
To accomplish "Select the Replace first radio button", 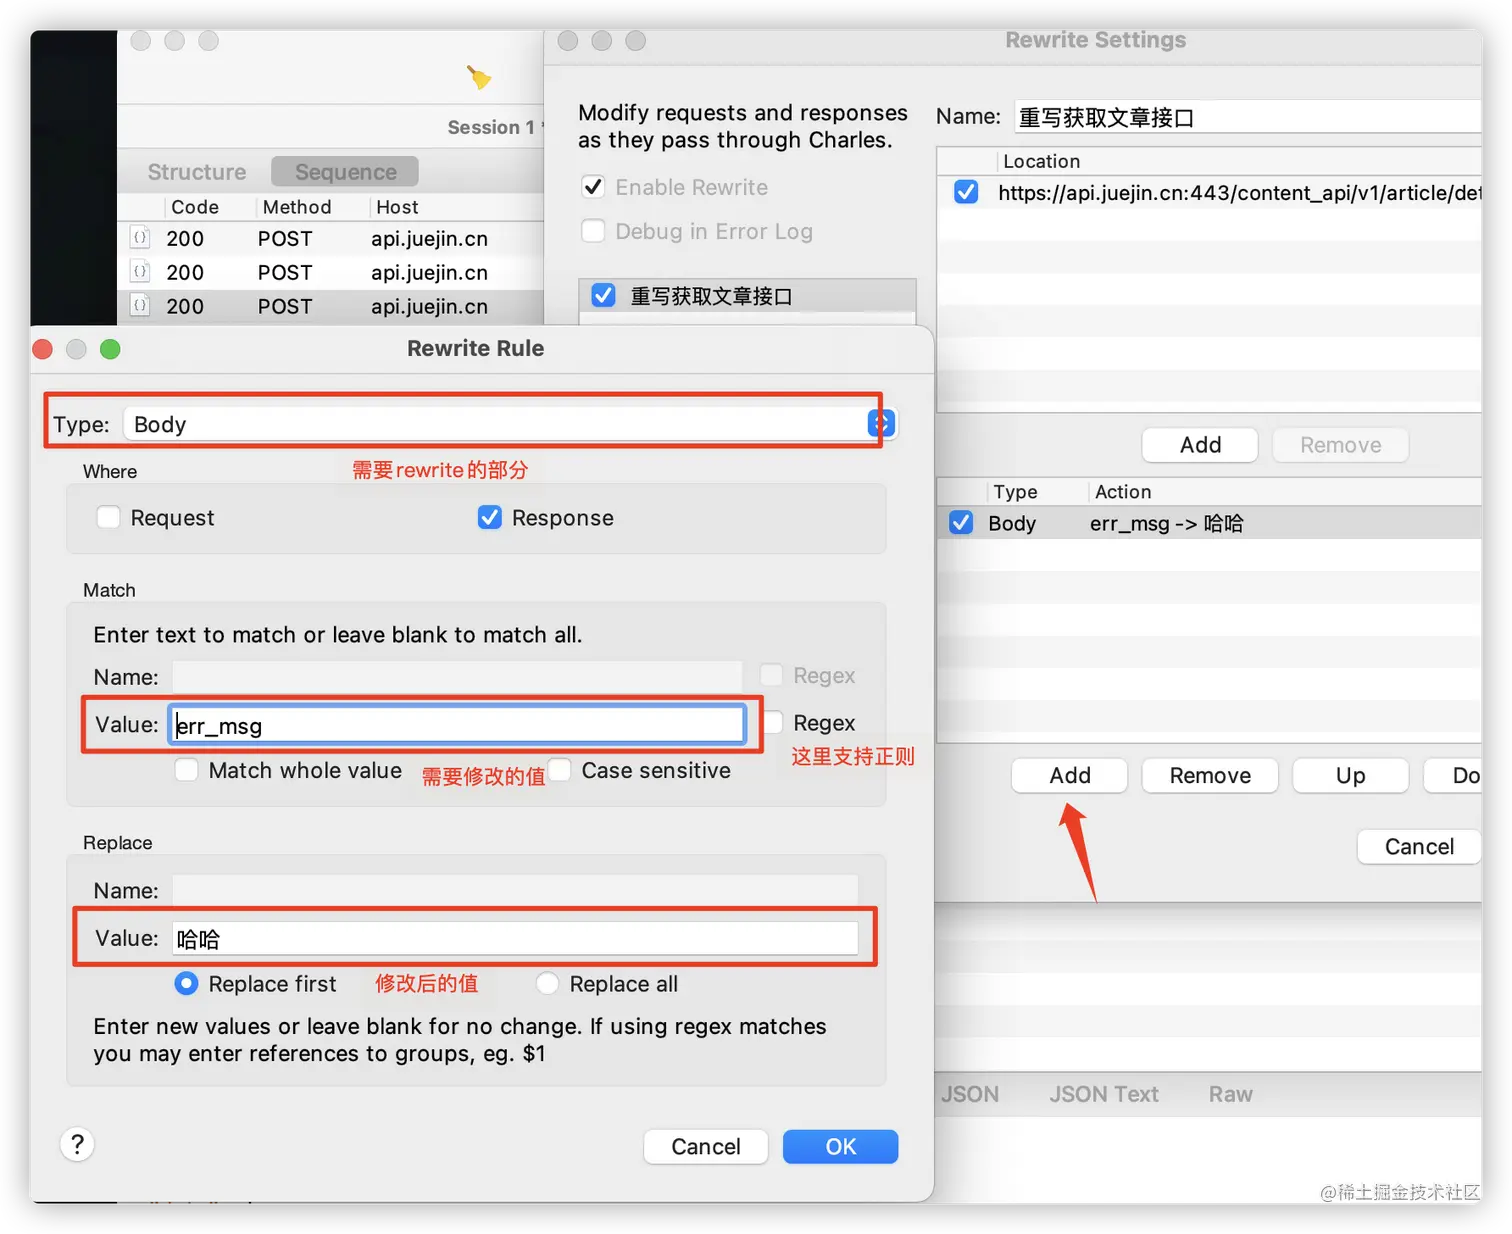I will point(186,984).
